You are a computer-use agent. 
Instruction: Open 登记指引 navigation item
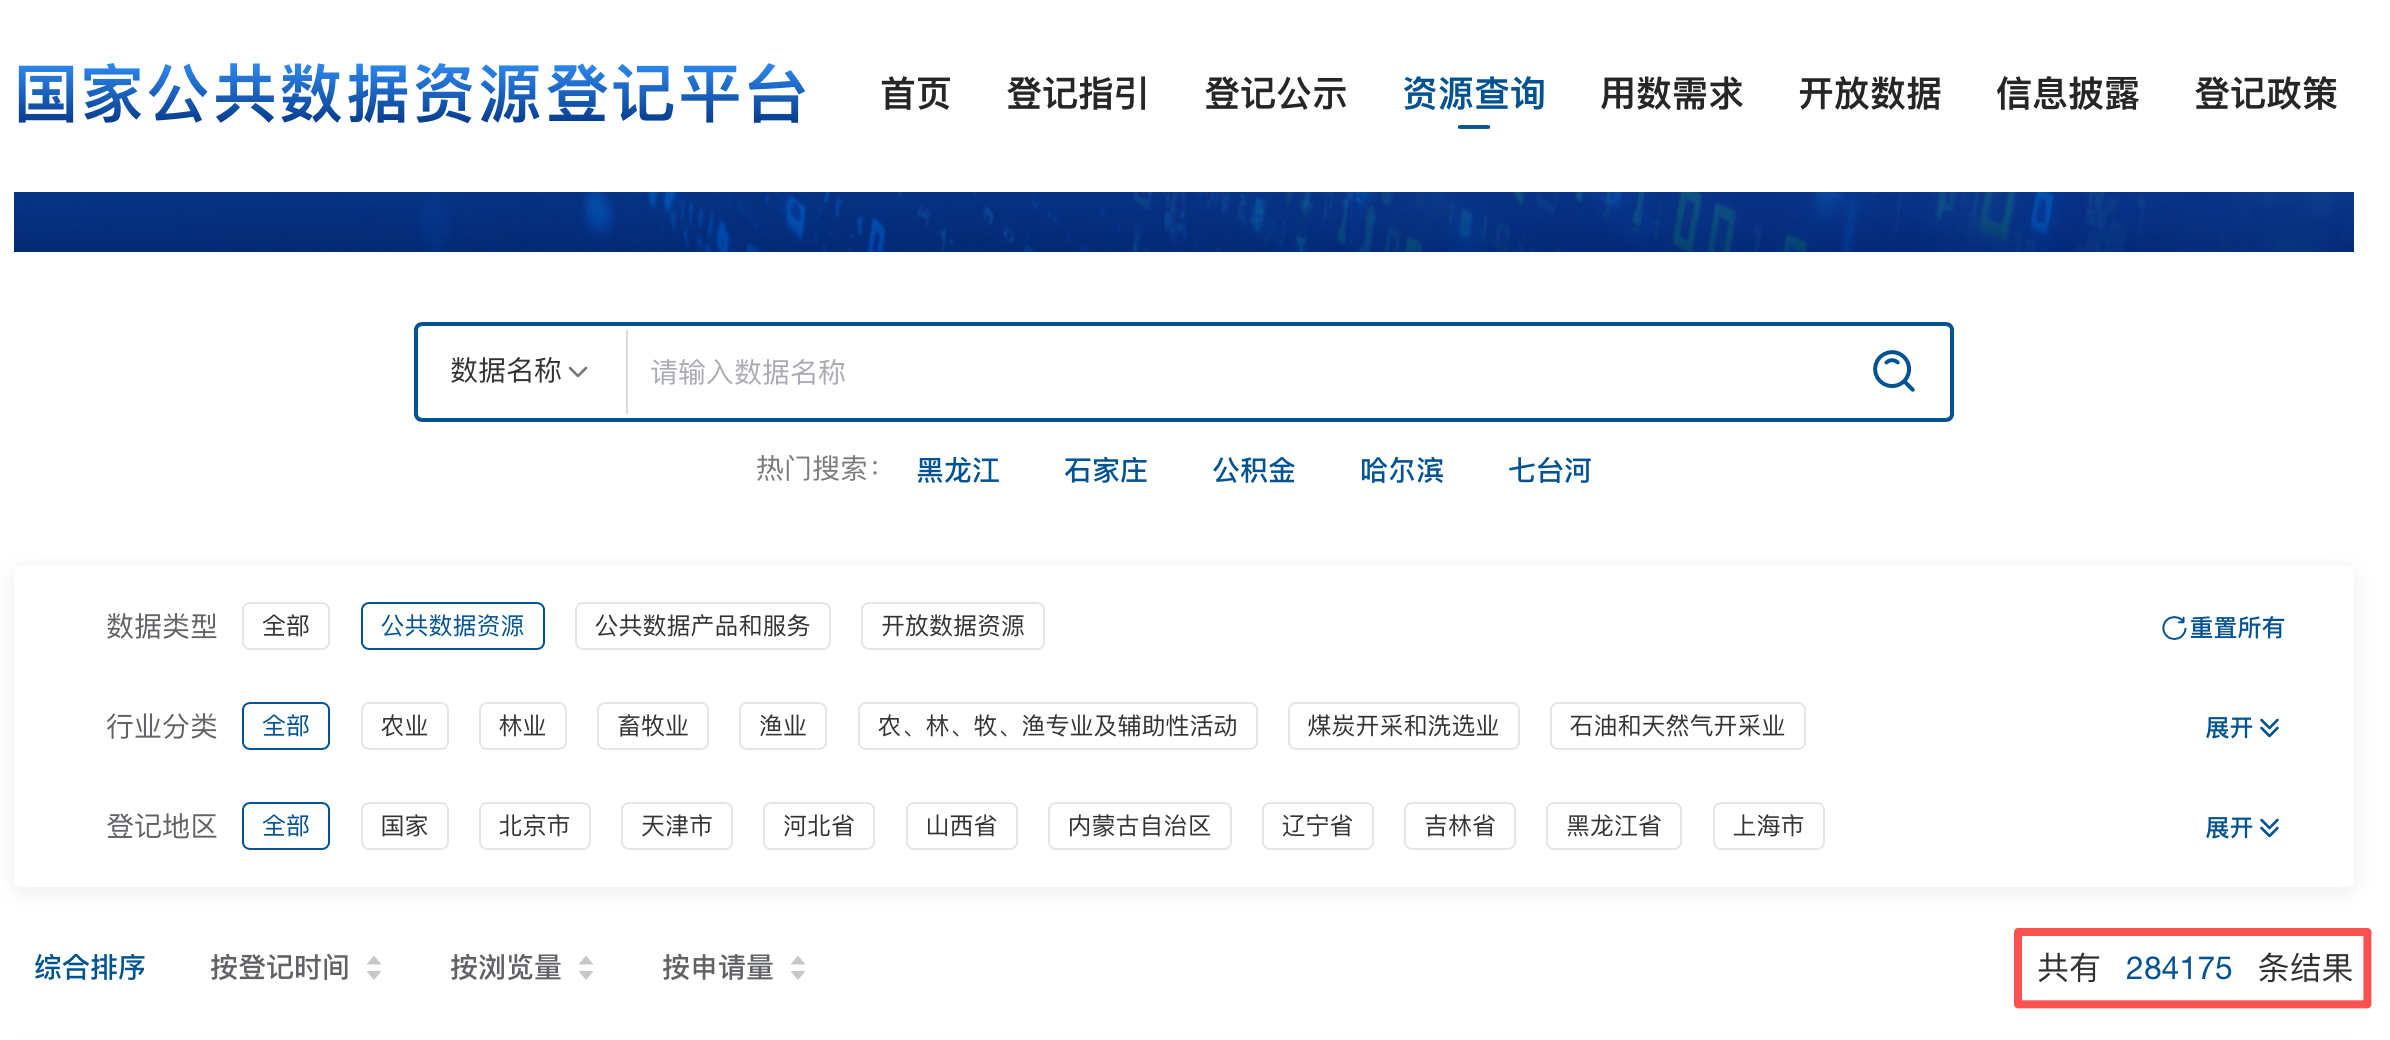1077,94
